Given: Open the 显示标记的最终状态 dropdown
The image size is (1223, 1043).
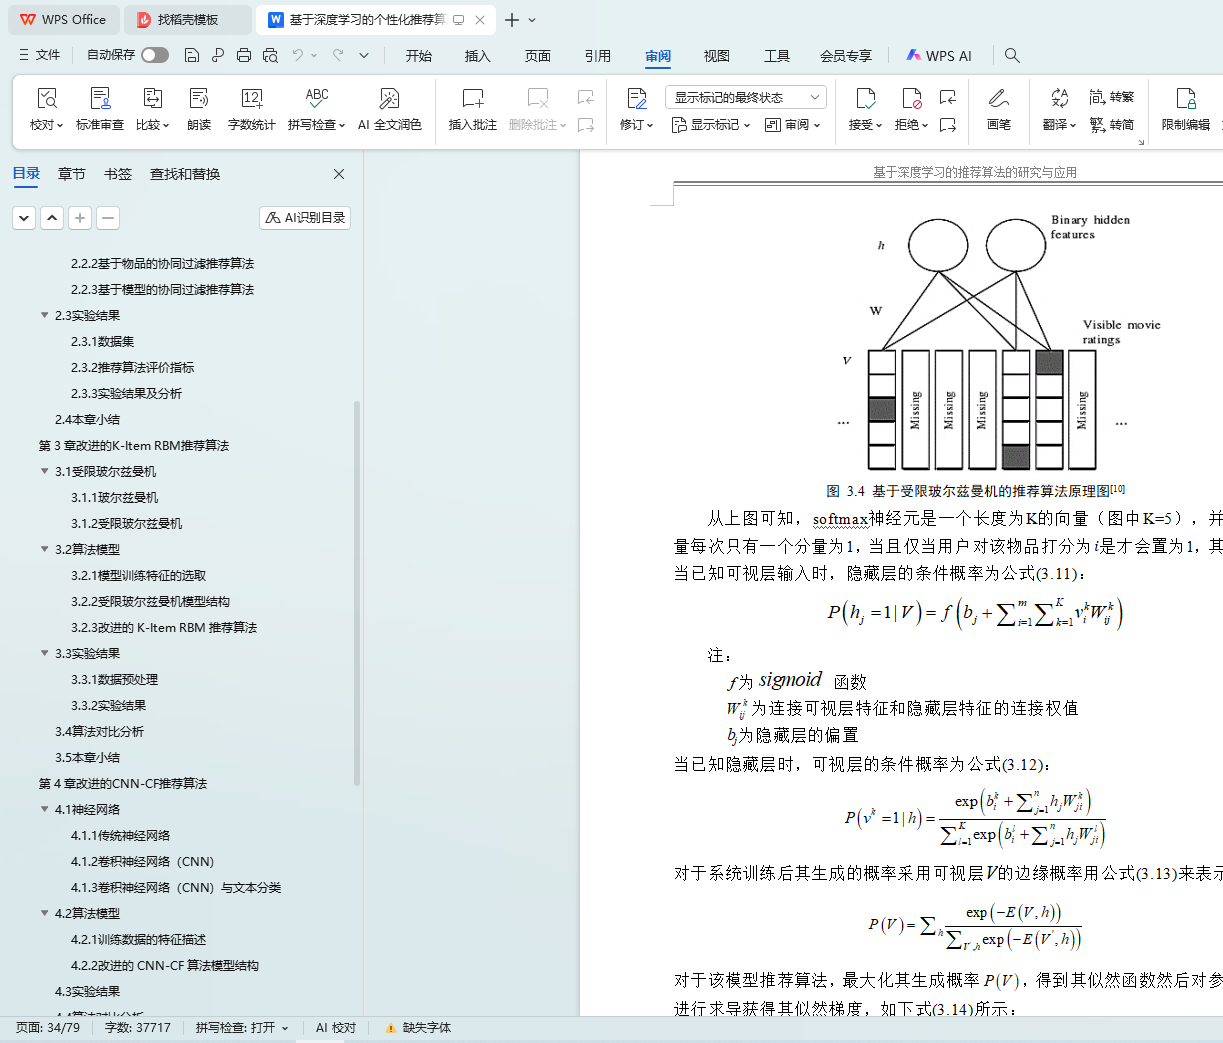Looking at the screenshot, I should click(x=745, y=97).
